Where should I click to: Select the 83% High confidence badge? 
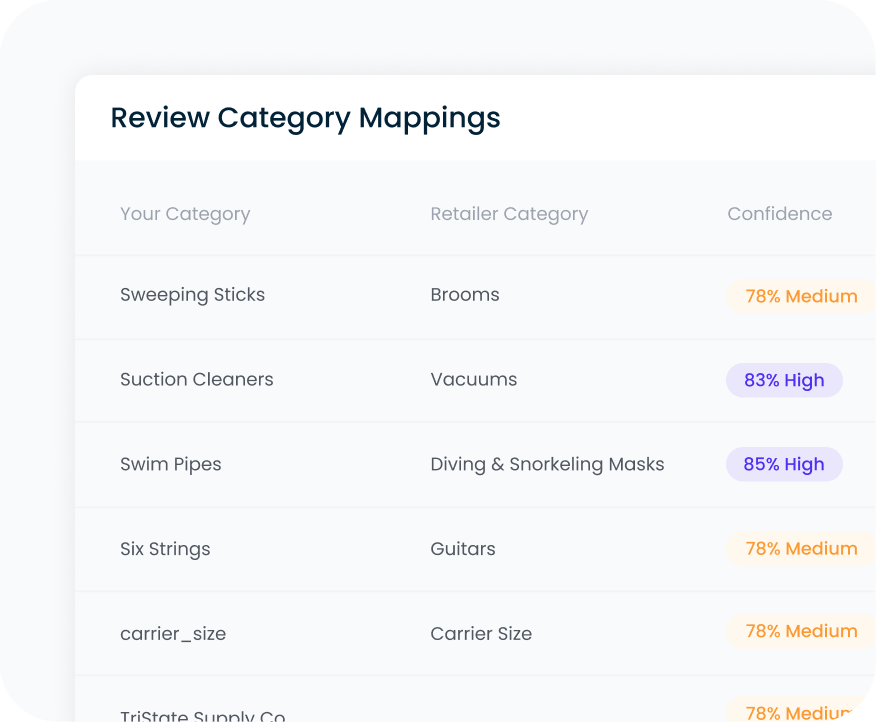tap(784, 380)
